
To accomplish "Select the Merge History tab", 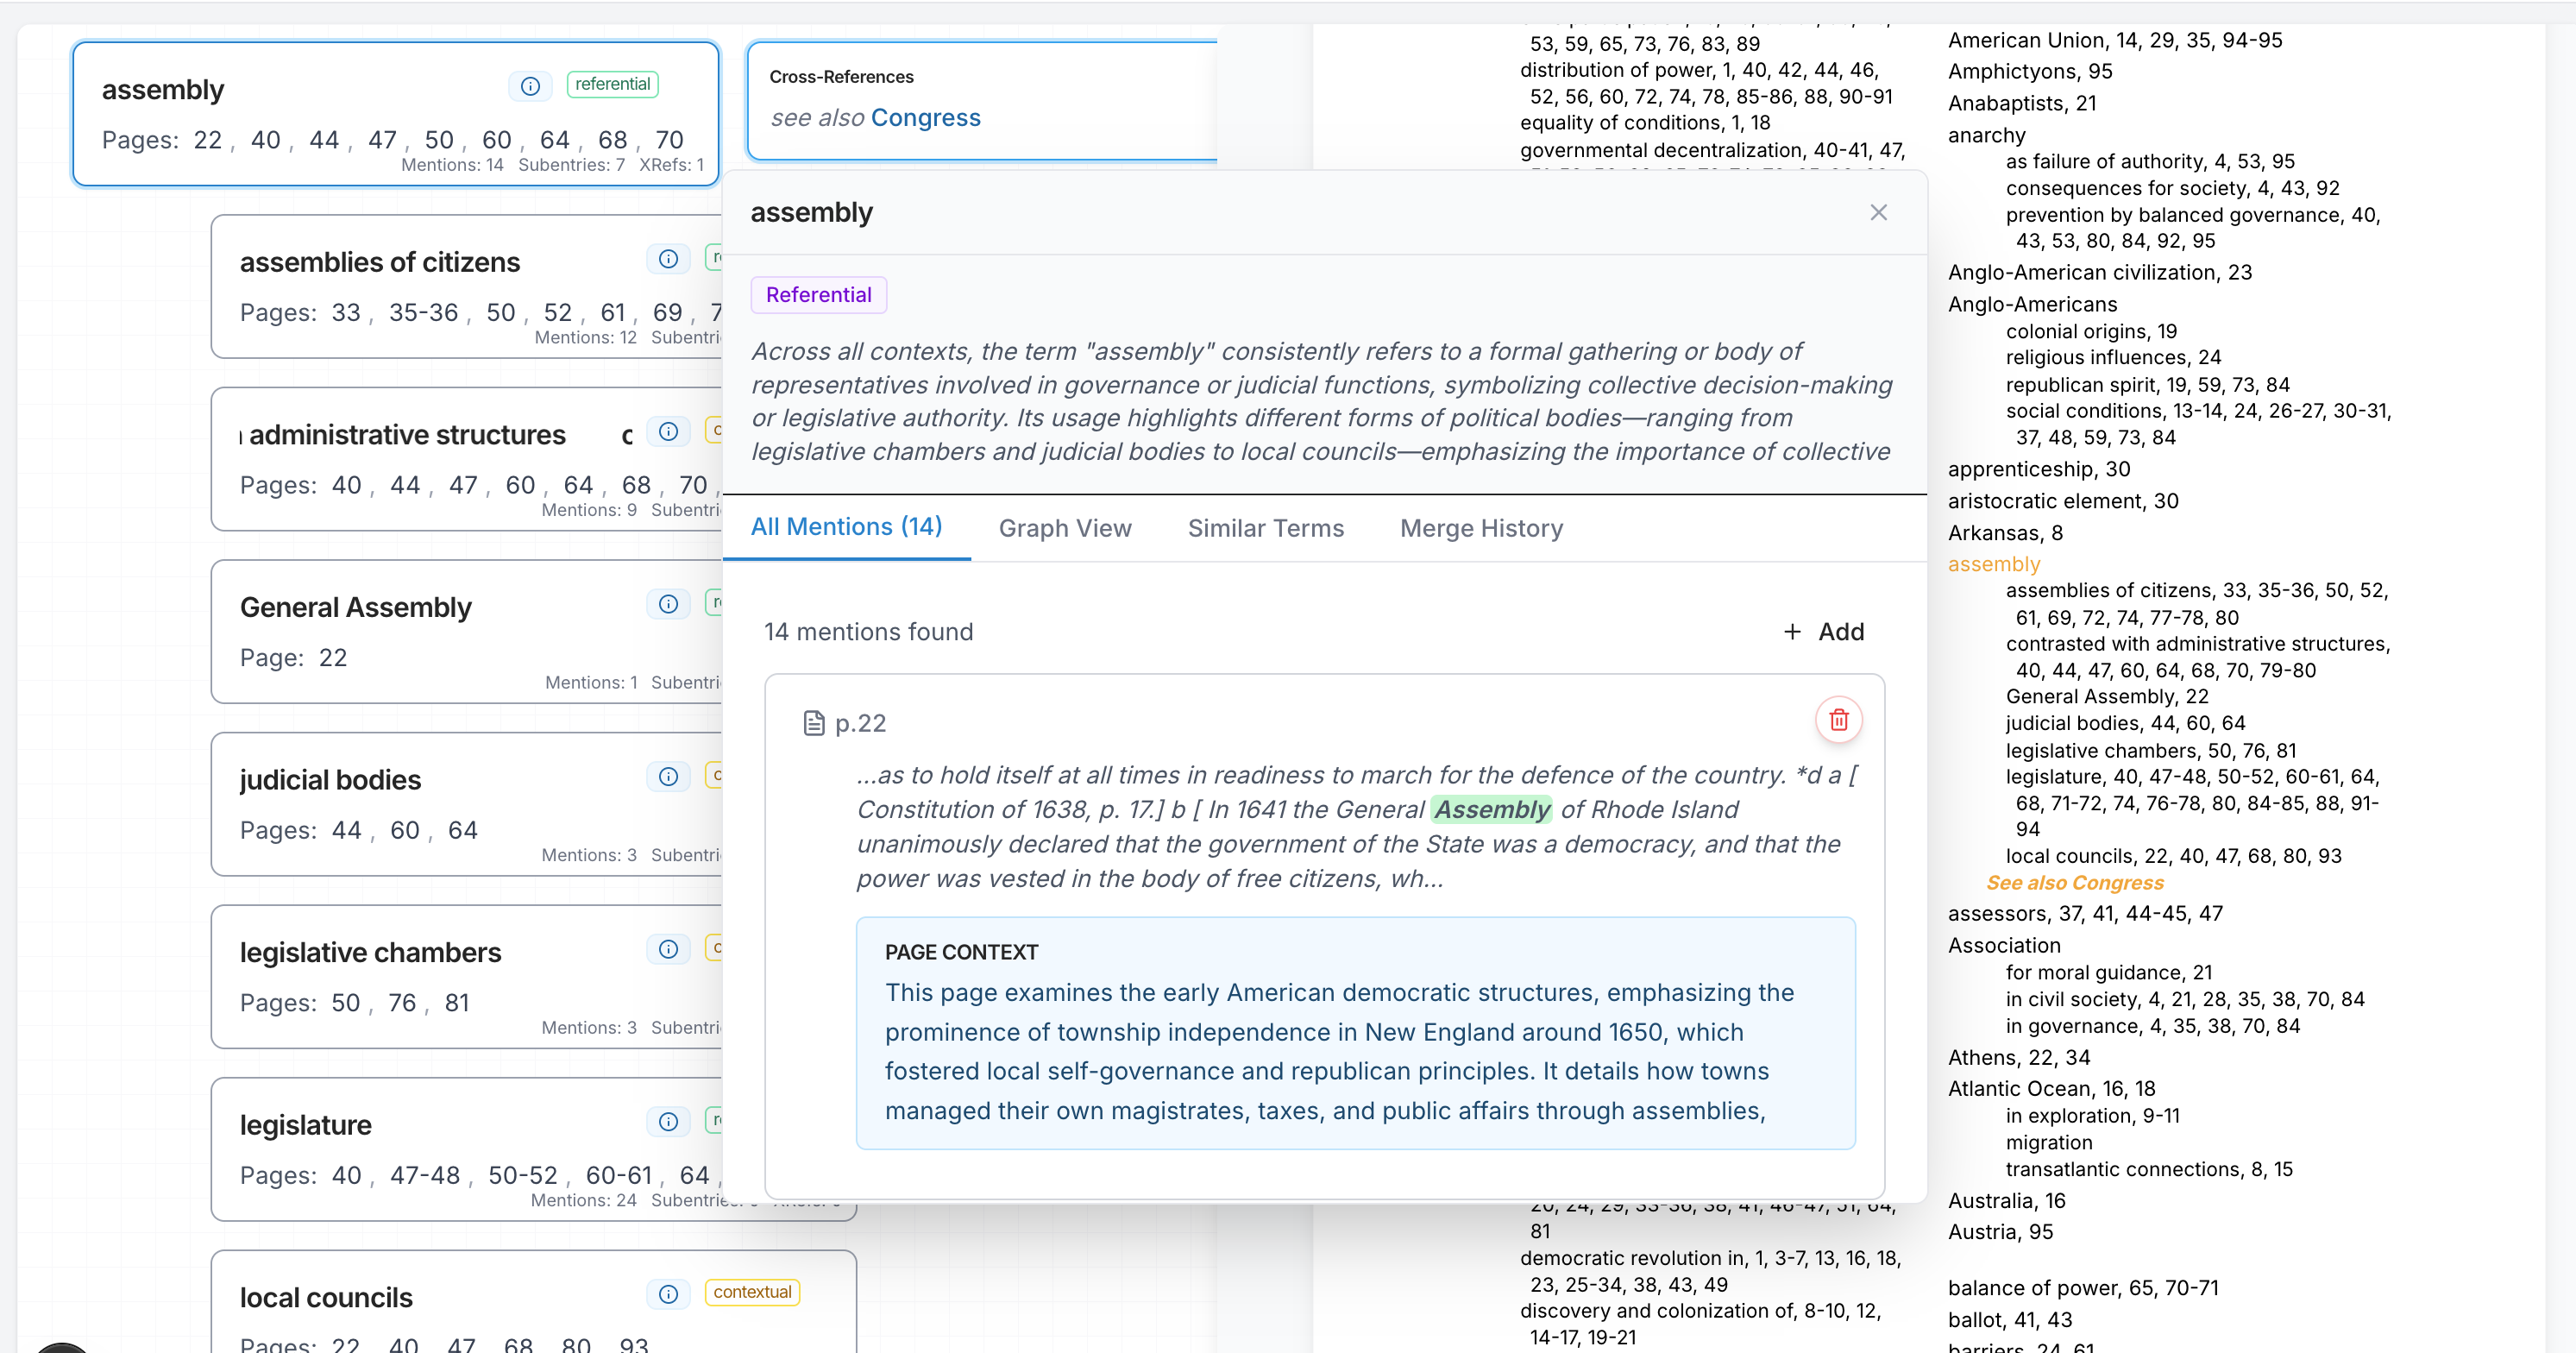I will pos(1480,528).
